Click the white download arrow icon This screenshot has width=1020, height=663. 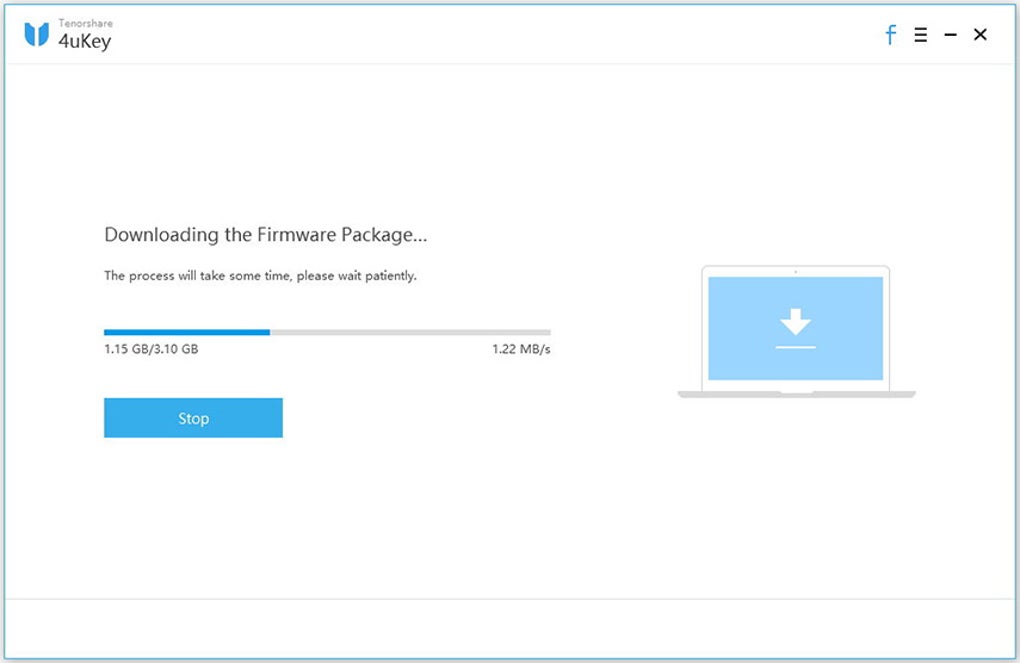796,322
